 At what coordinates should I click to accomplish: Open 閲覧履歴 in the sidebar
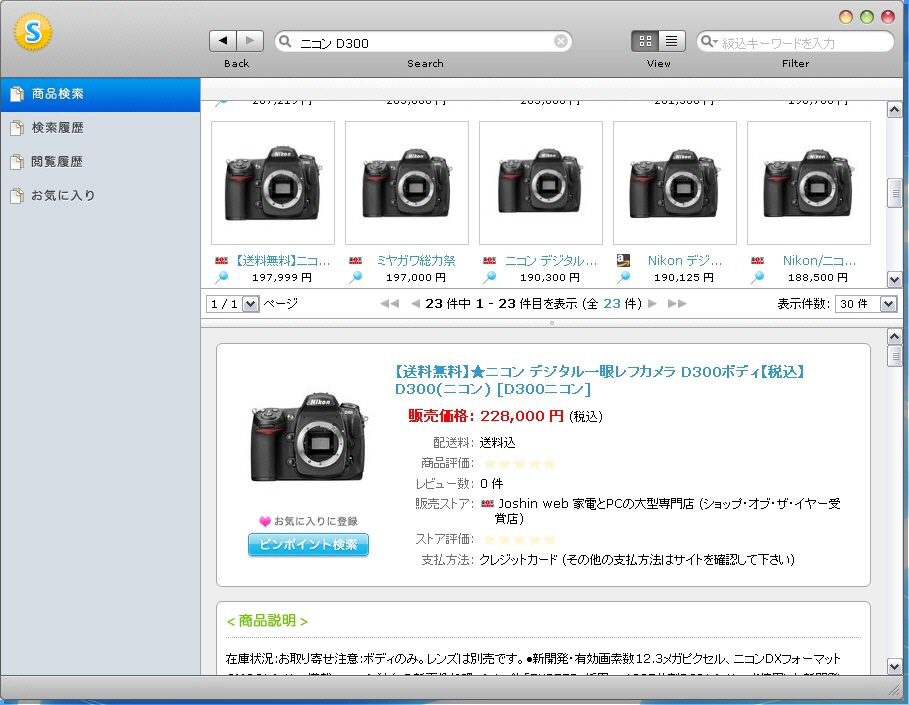100,162
